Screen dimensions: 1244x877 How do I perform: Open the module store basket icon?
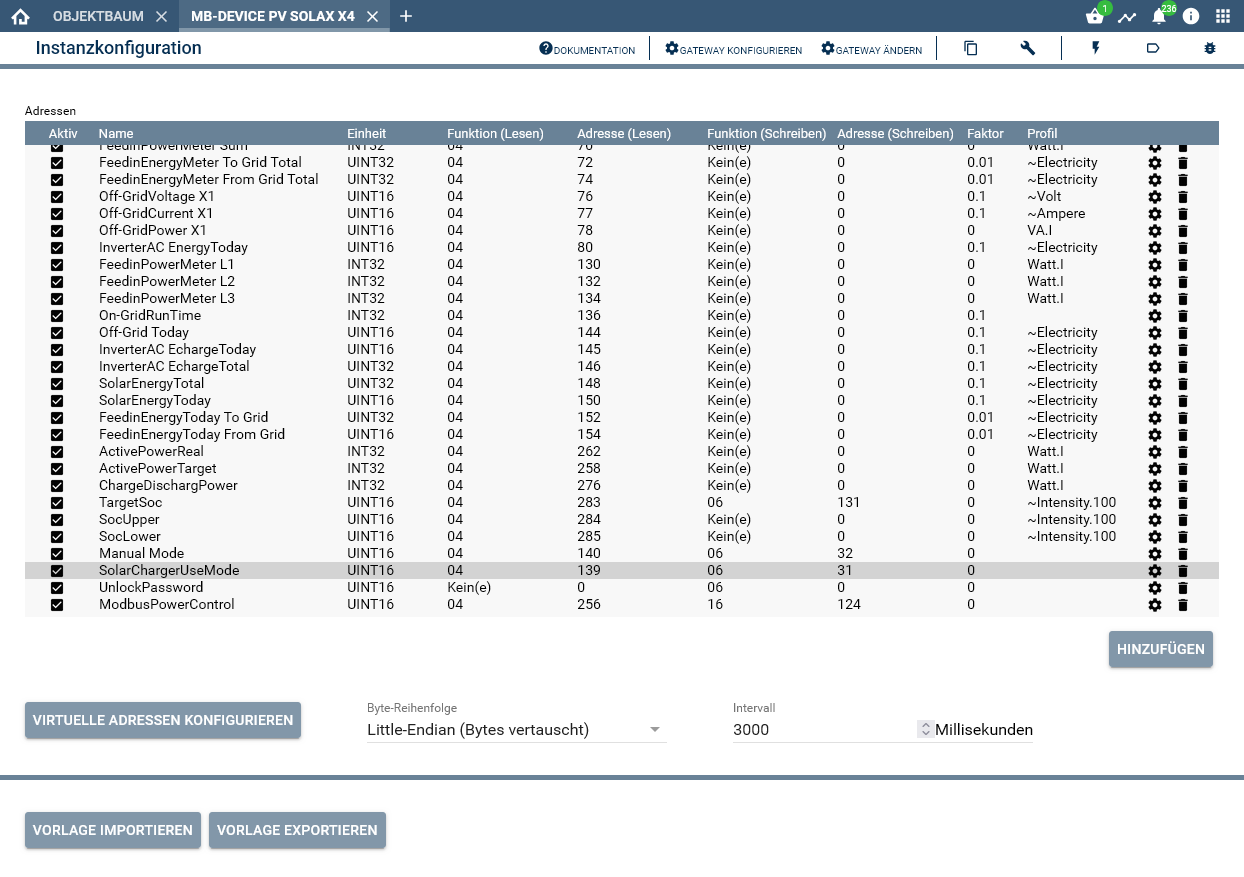tap(1094, 17)
